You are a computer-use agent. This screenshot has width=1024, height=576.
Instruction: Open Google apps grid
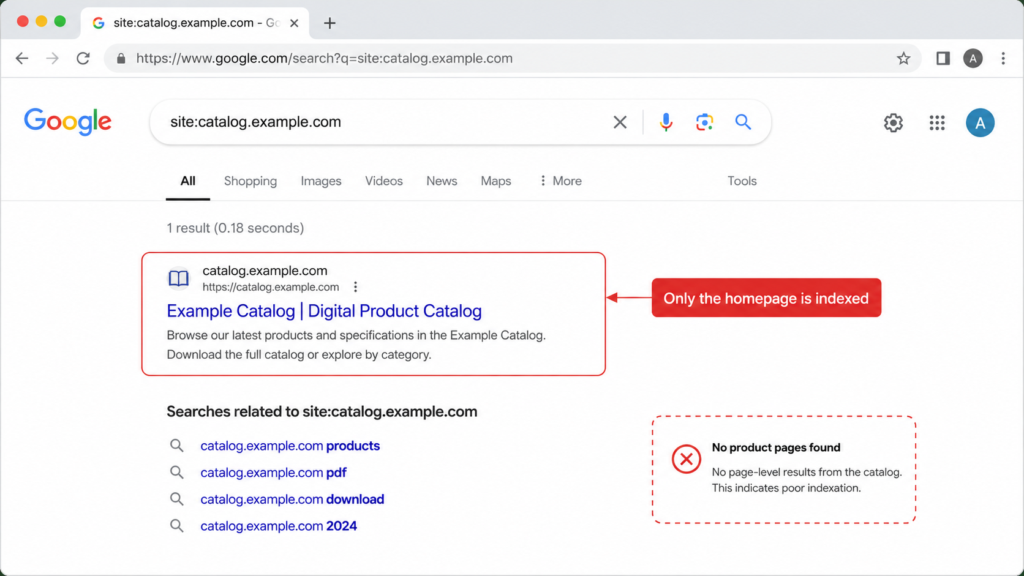click(937, 123)
